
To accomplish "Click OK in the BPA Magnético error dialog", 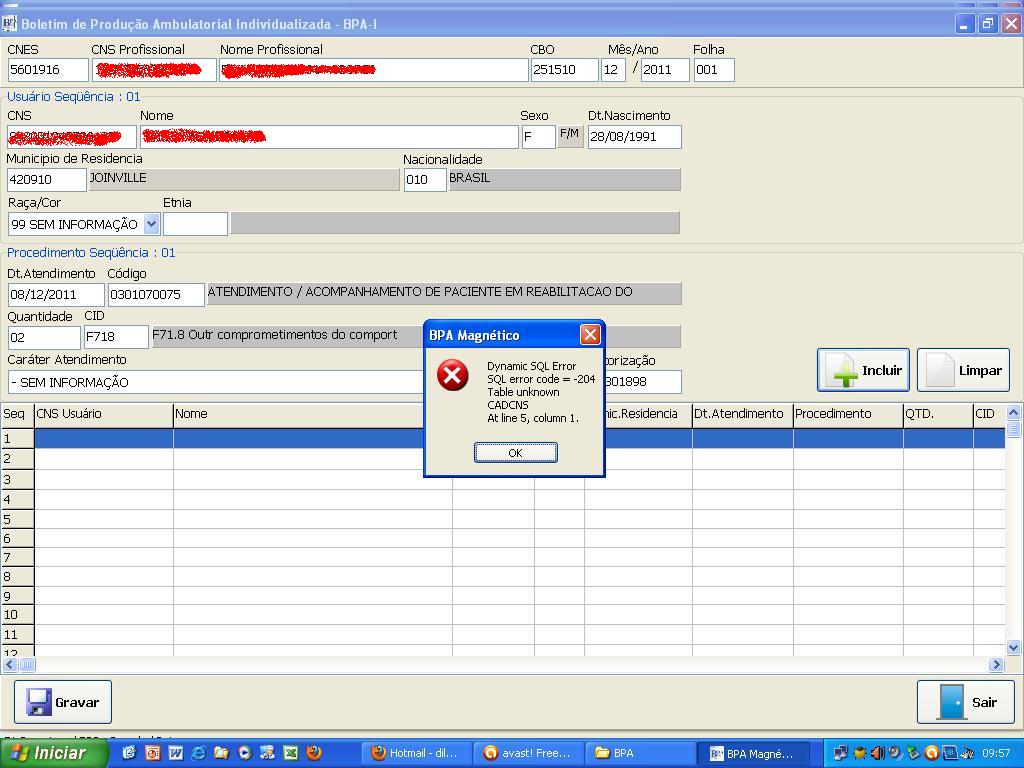I will point(515,453).
